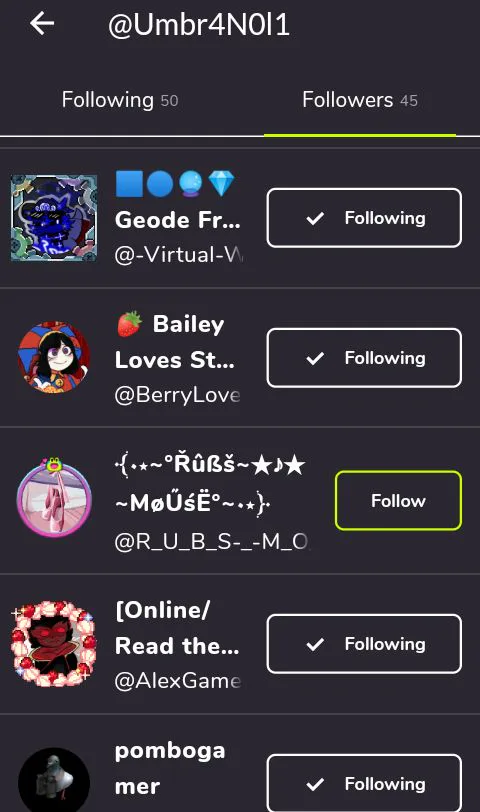Tap the back arrow icon
This screenshot has height=812, width=480.
click(x=42, y=24)
